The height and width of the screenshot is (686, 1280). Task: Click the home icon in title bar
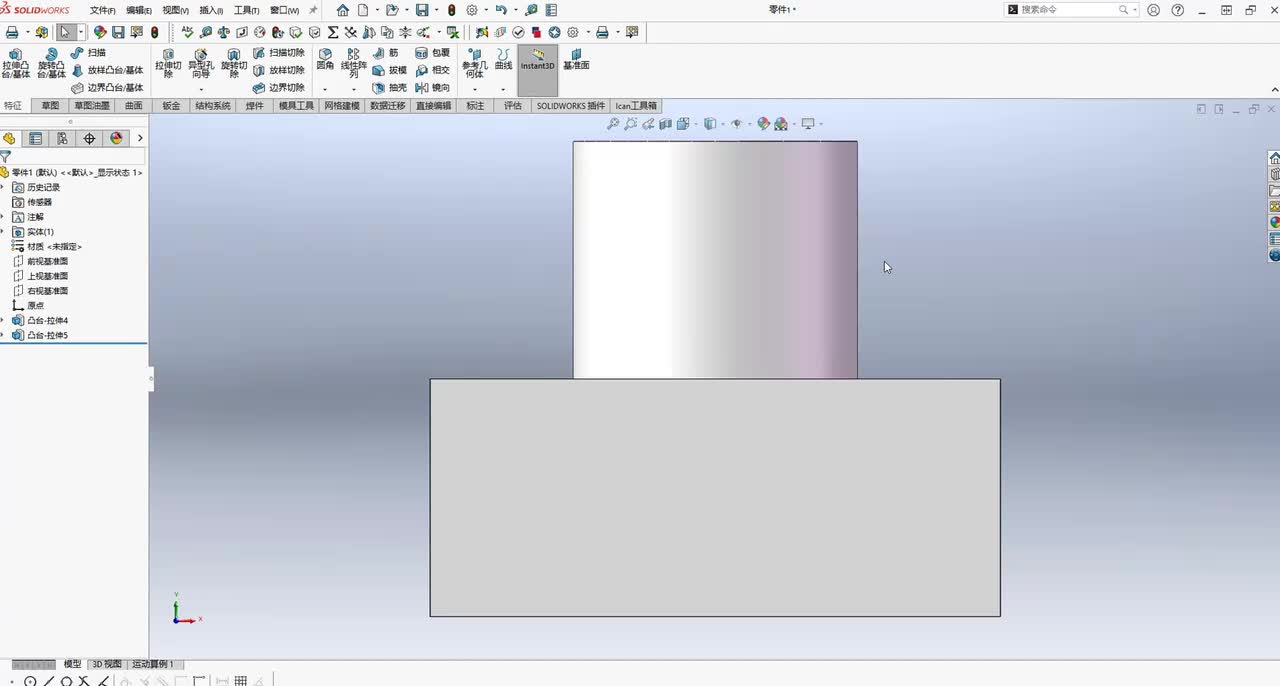(x=343, y=10)
